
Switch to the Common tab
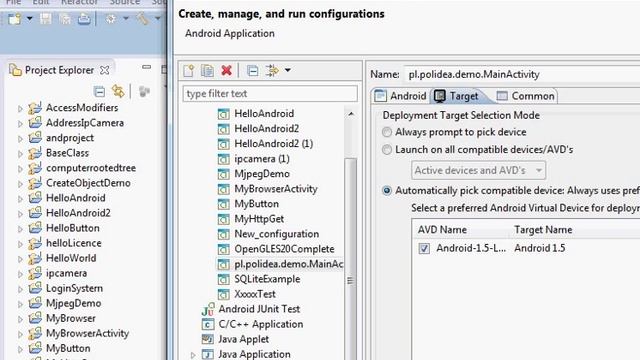(525, 96)
